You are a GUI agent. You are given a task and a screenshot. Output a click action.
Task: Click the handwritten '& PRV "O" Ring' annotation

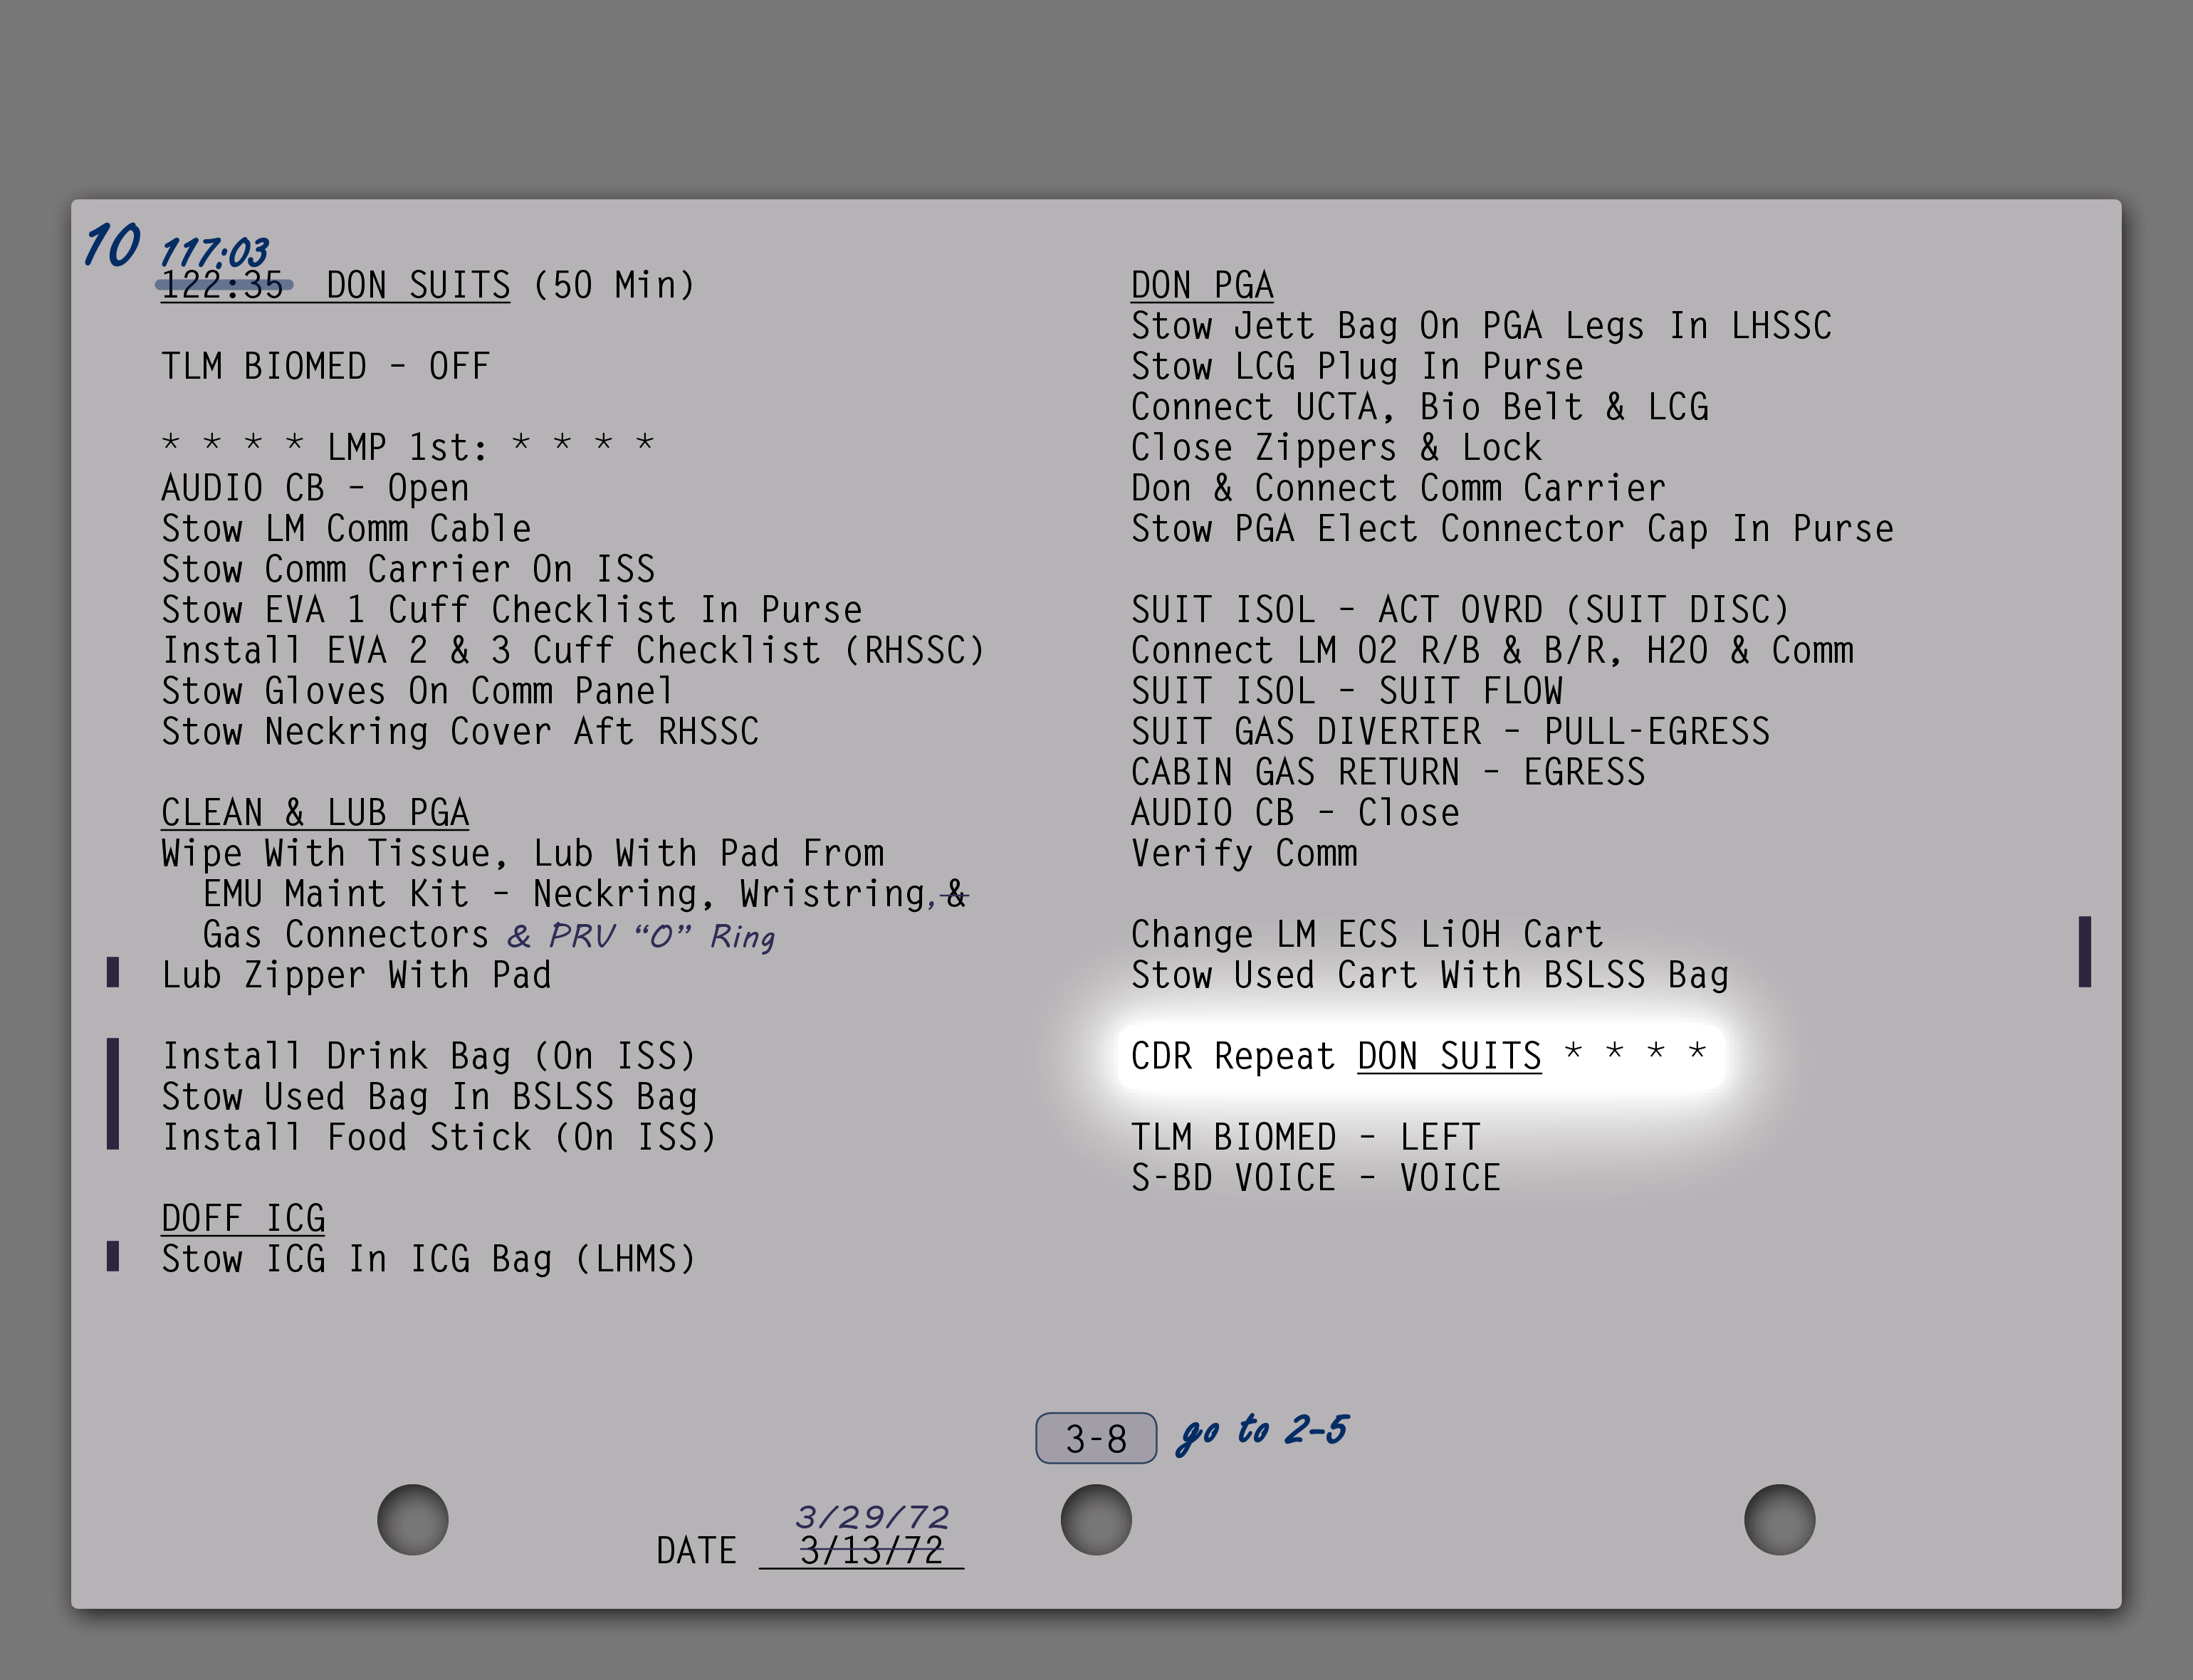(x=640, y=936)
